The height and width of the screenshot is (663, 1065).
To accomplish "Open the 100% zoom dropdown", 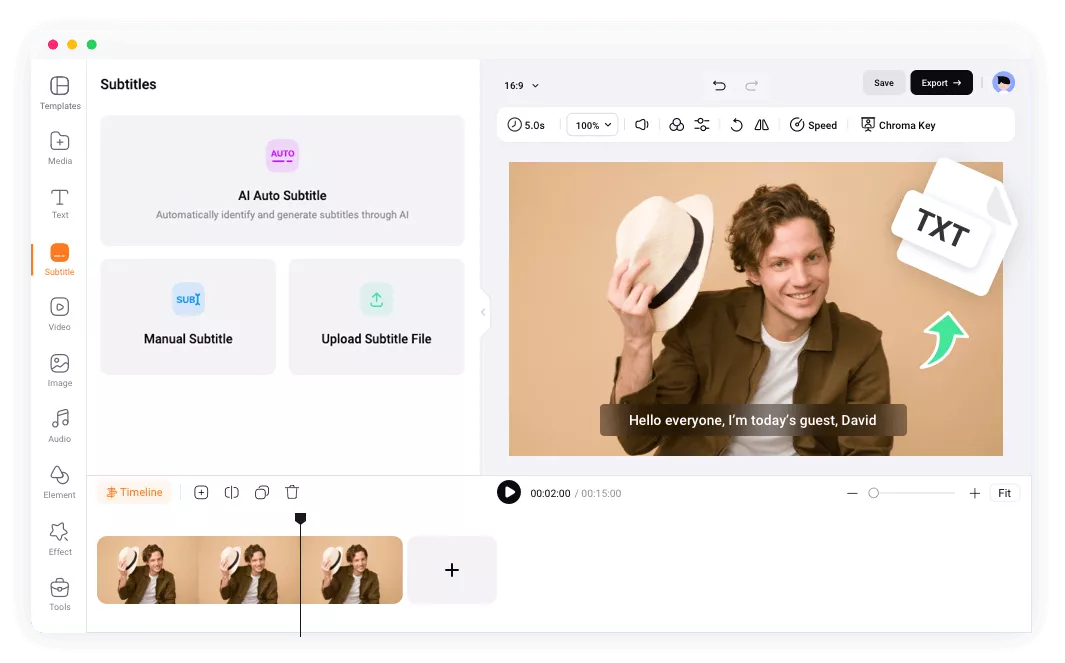I will point(593,125).
